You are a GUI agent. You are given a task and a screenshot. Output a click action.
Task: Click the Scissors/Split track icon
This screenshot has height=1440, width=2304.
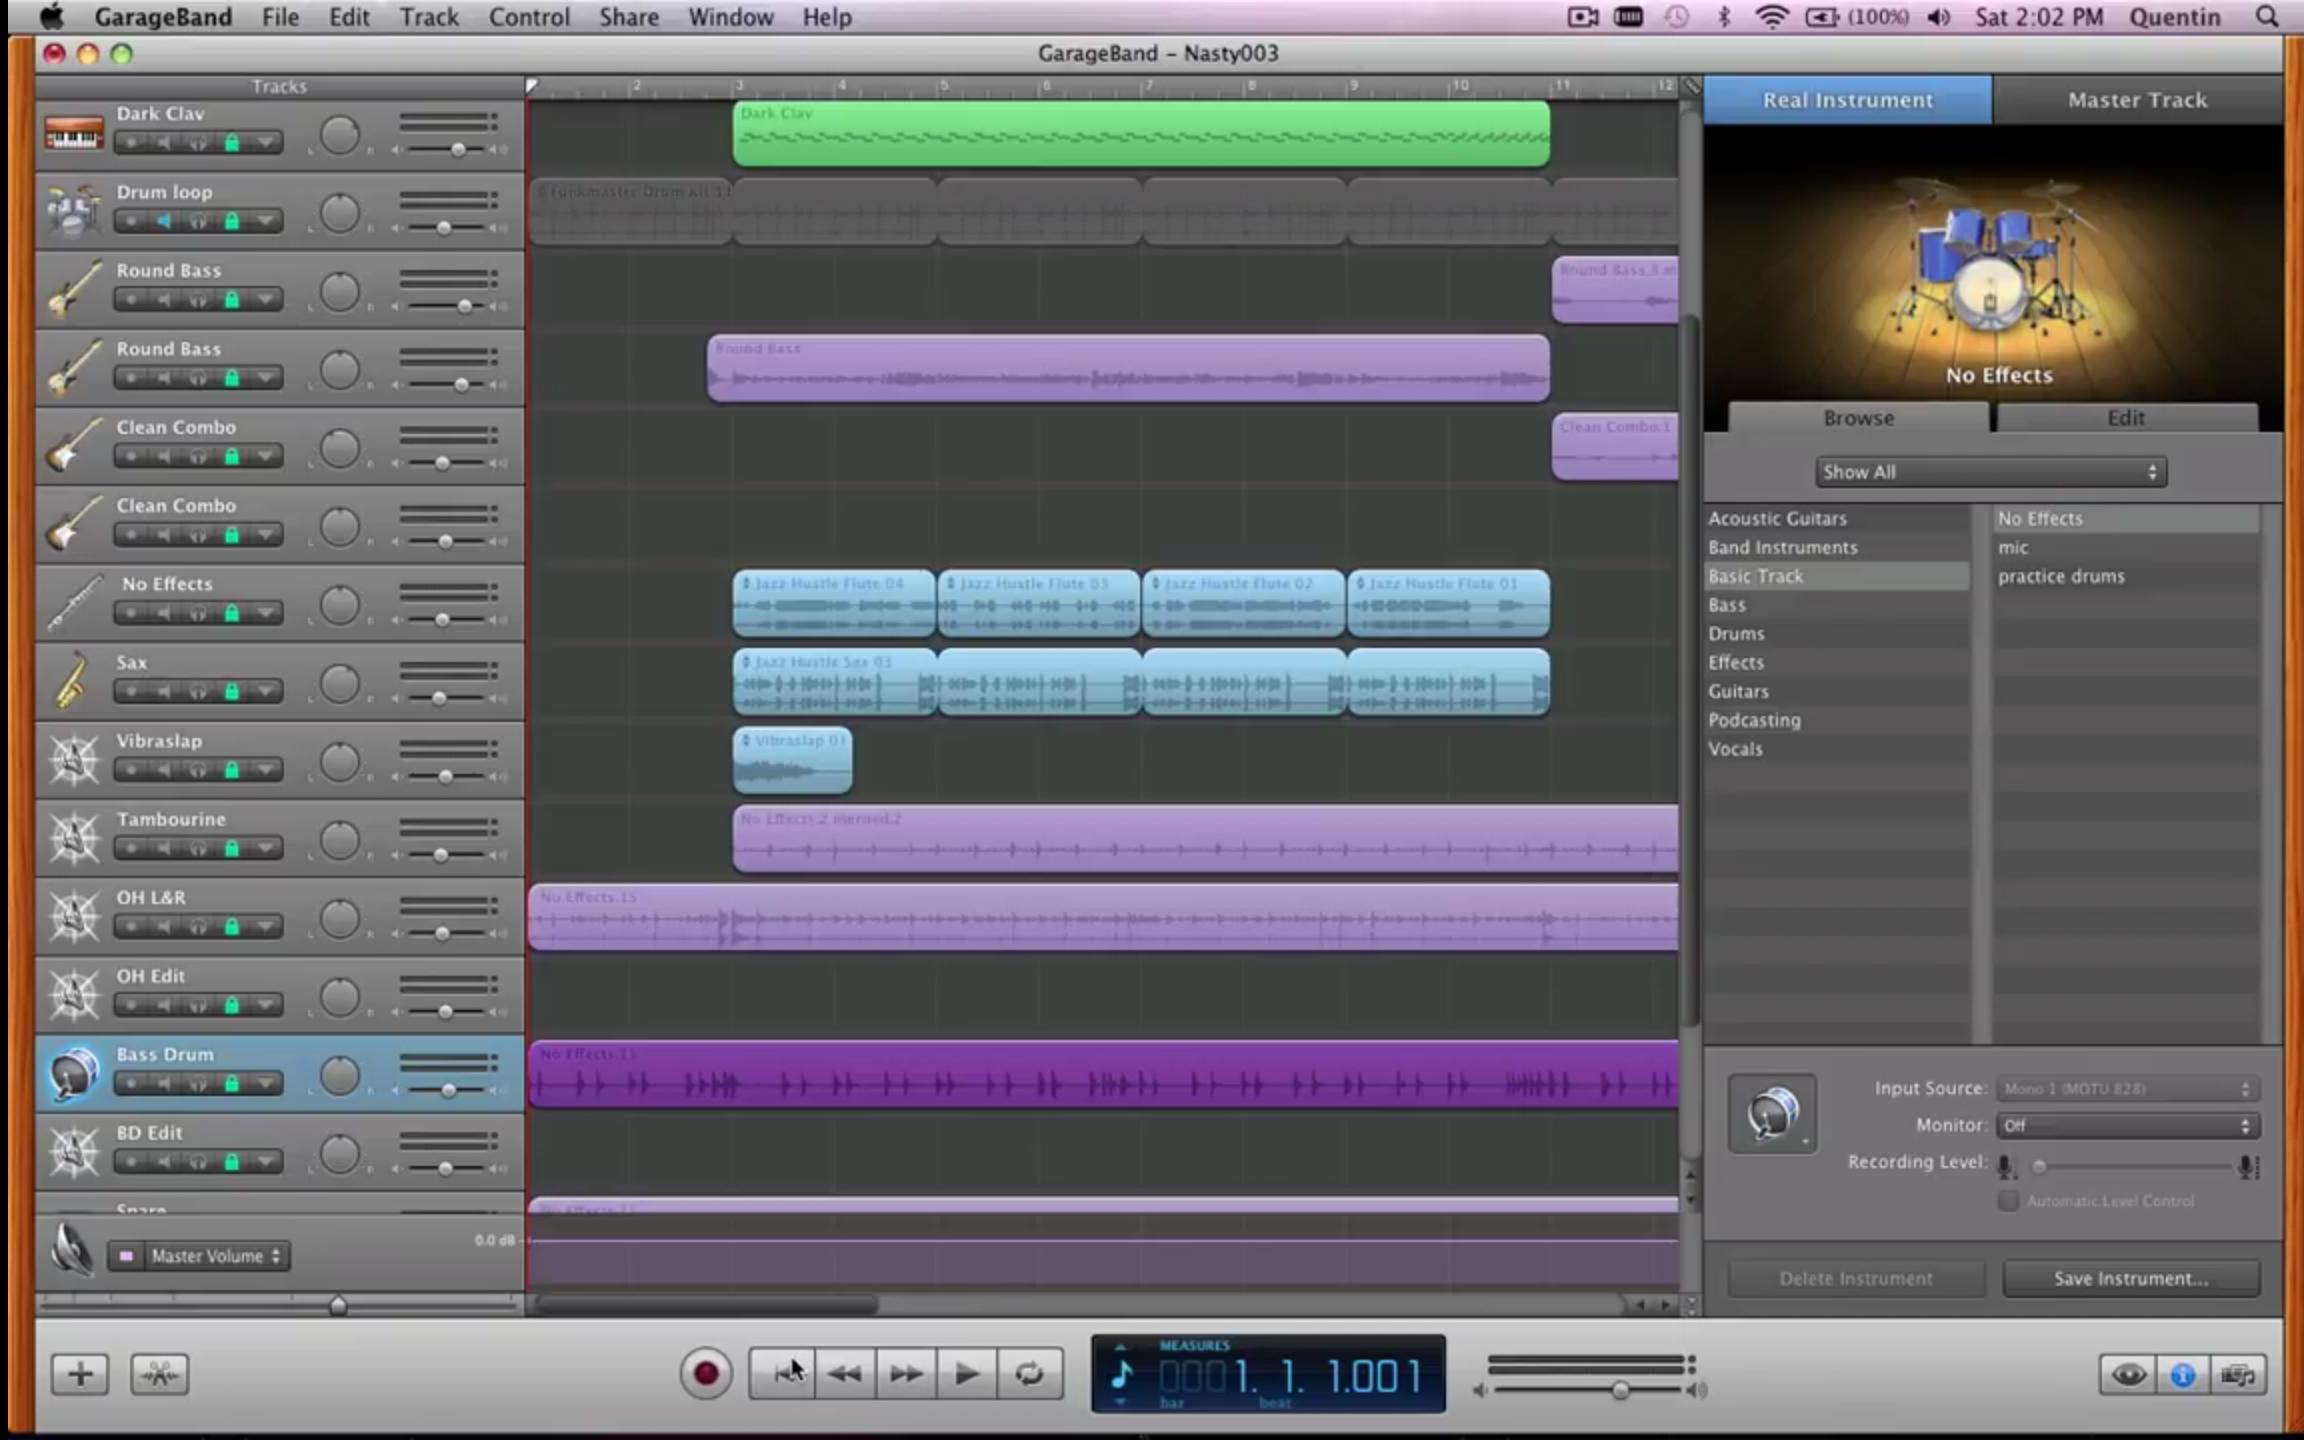tap(159, 1372)
